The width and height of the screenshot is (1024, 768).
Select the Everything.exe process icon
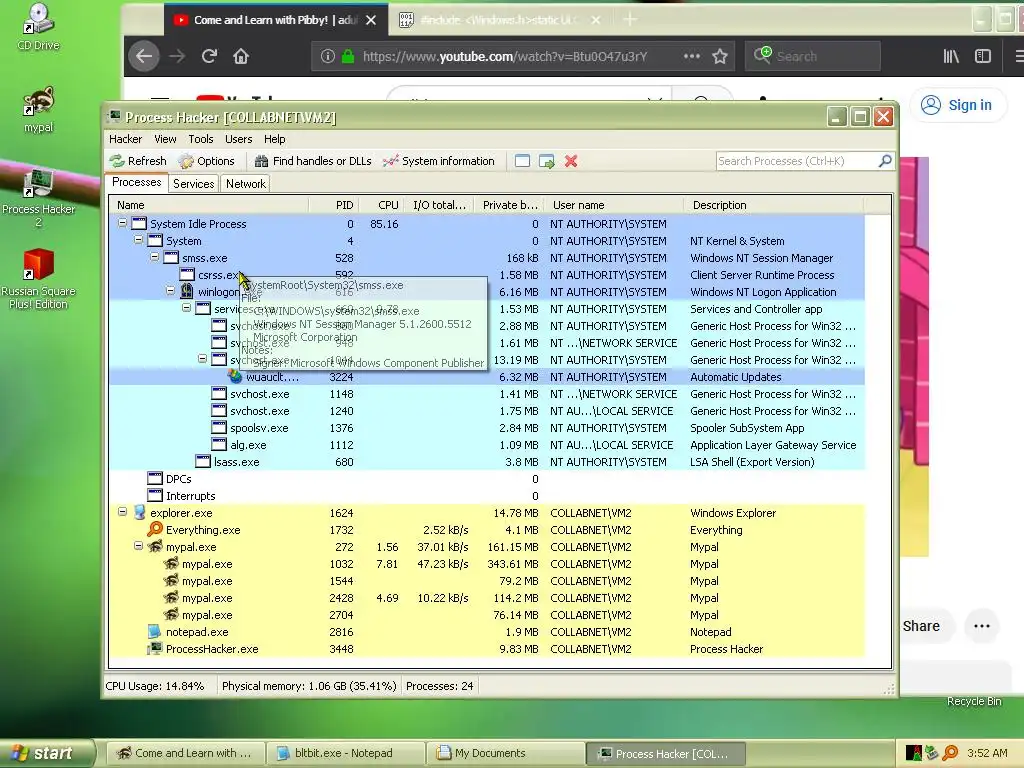155,529
